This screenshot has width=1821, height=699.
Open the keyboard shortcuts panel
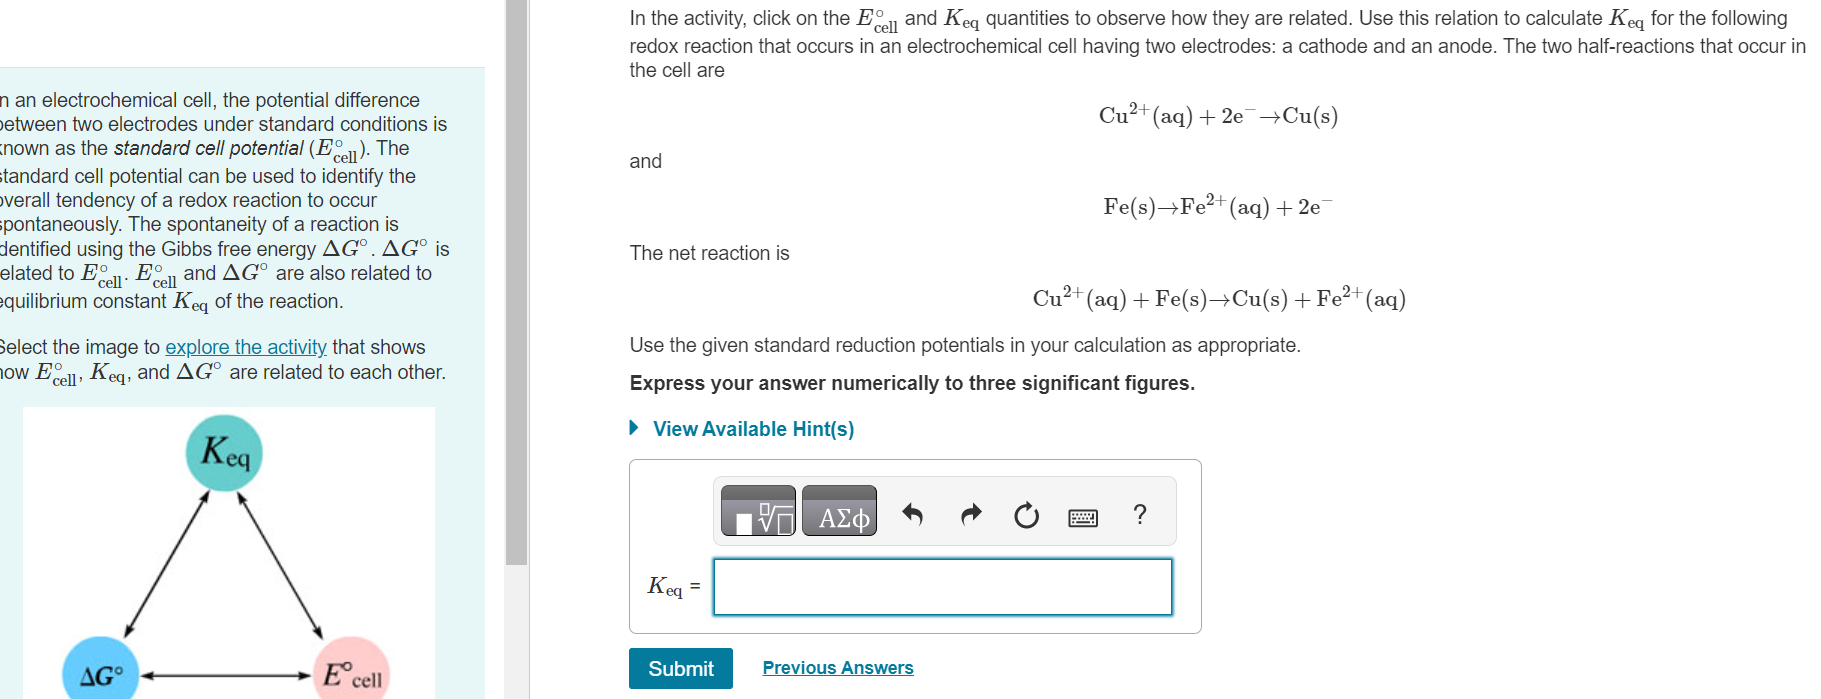pos(1082,516)
